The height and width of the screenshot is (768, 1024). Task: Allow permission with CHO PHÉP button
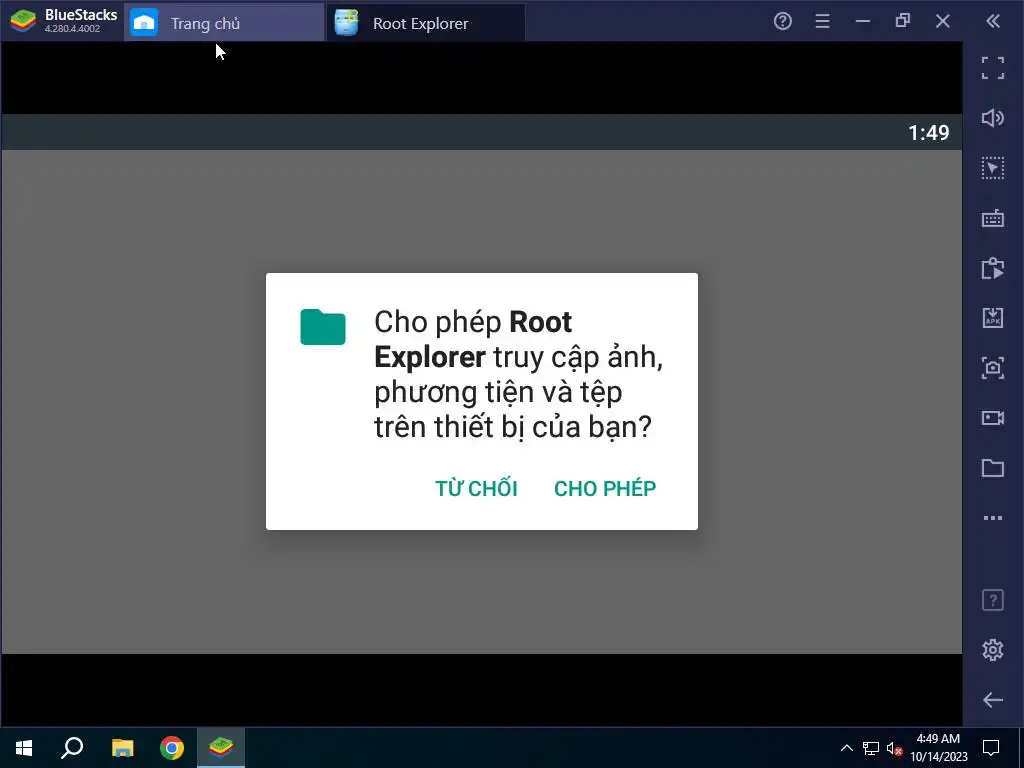[x=605, y=488]
